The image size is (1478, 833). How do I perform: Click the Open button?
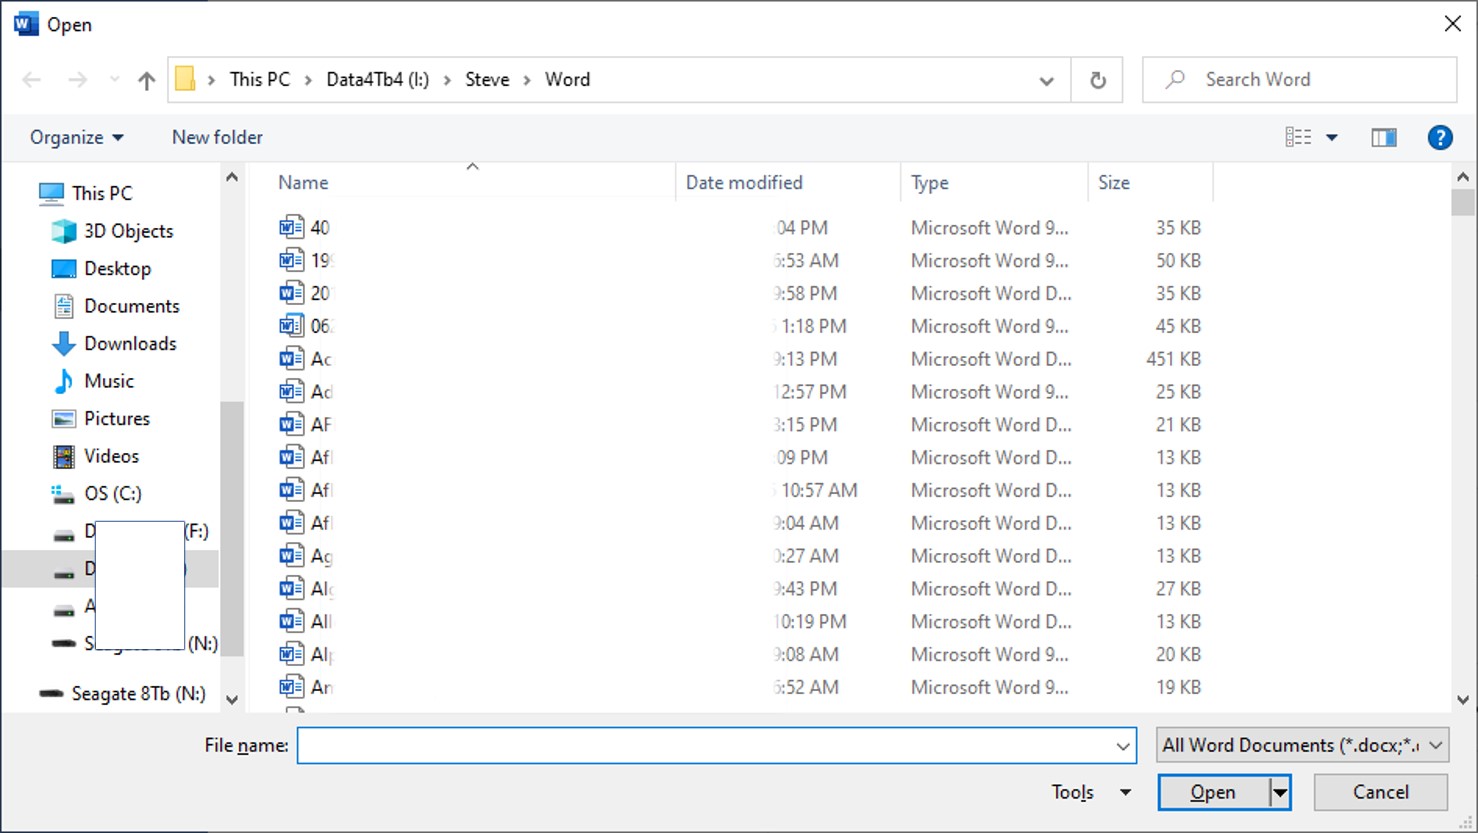[x=1213, y=792]
